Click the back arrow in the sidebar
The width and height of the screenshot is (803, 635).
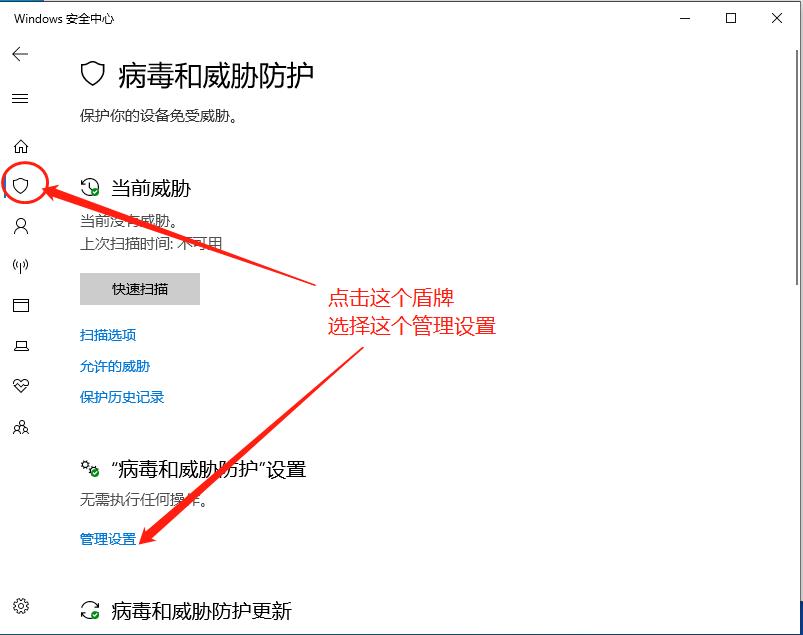click(20, 54)
